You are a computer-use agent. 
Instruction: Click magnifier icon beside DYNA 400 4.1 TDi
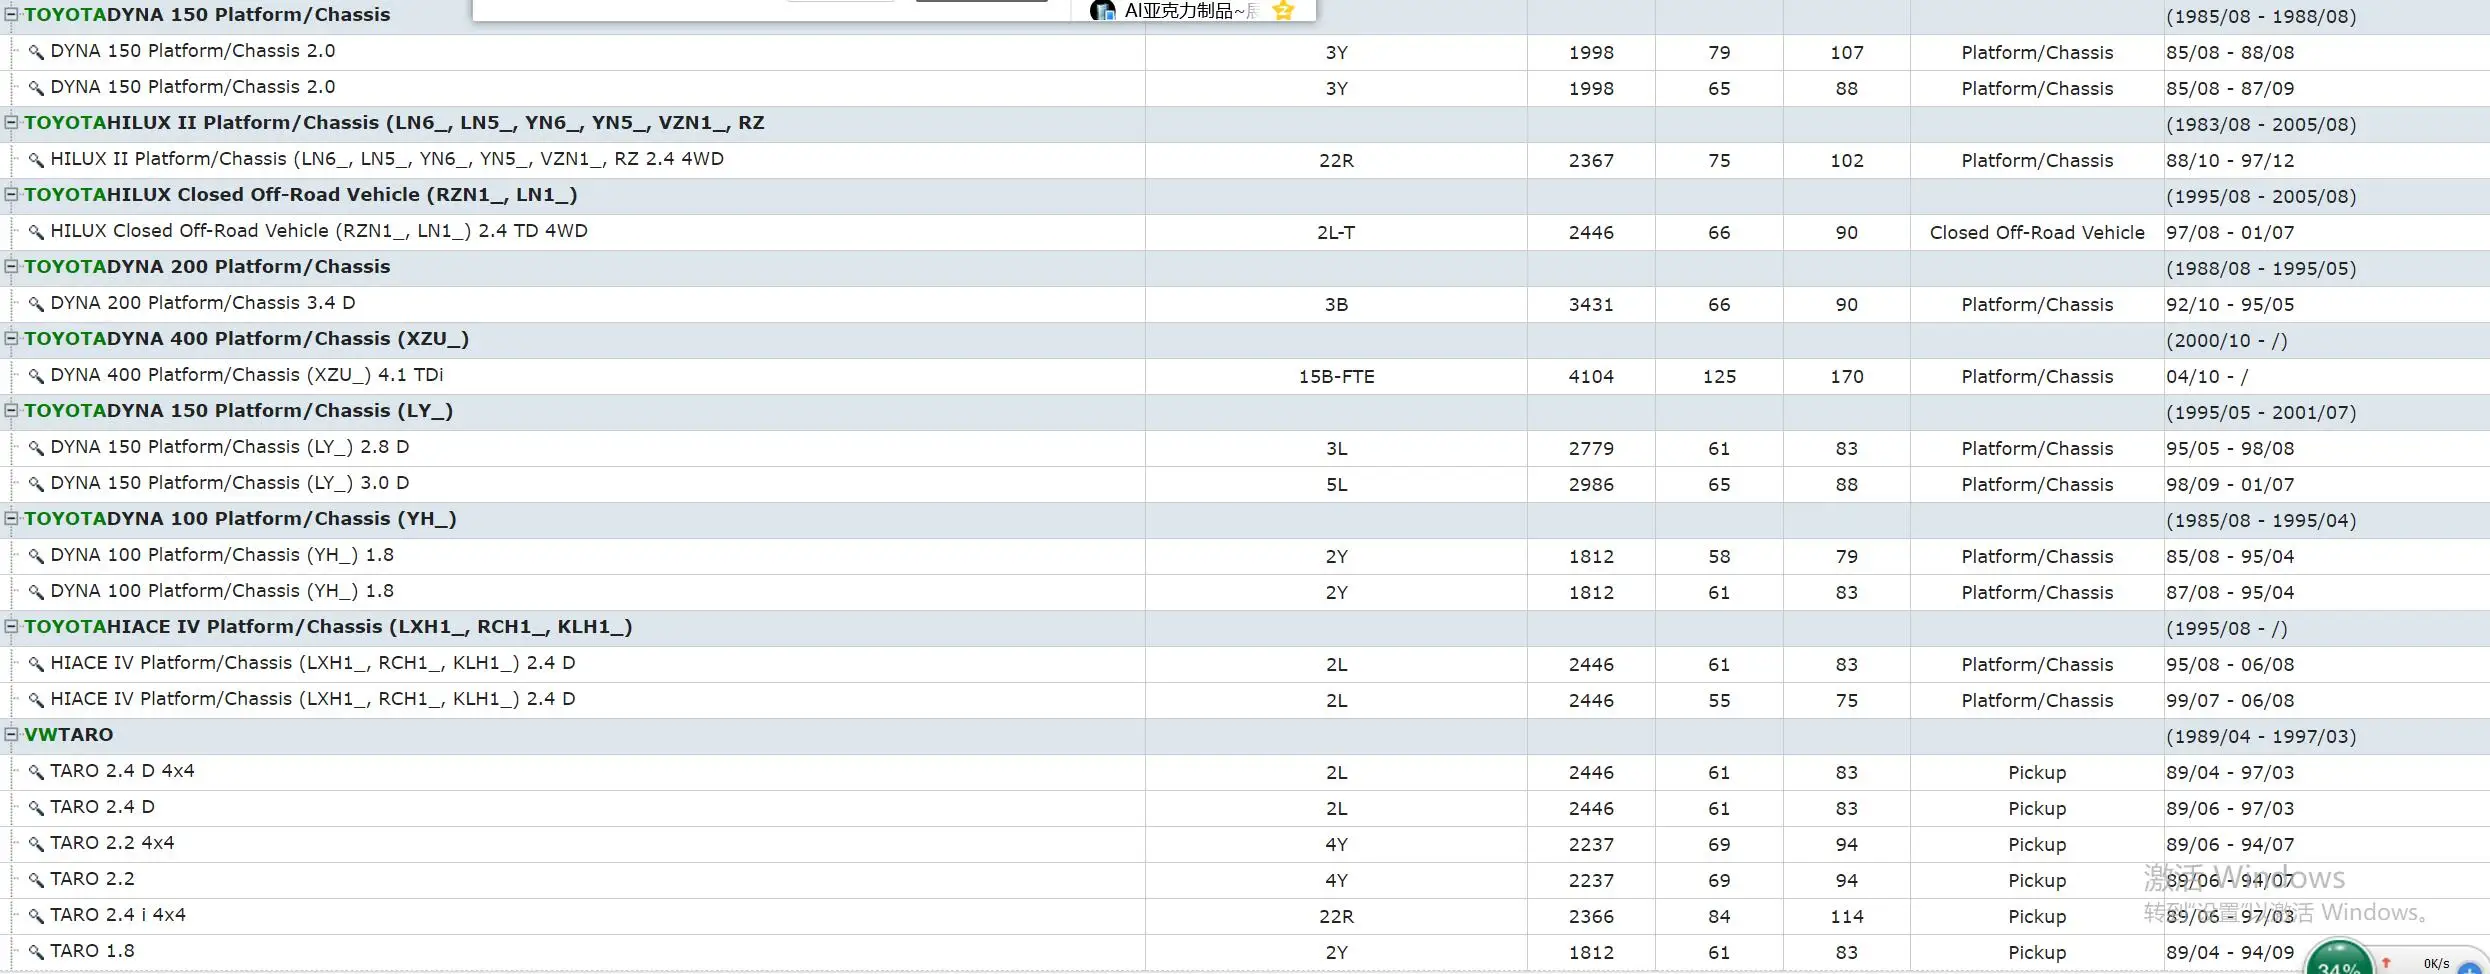(x=36, y=376)
